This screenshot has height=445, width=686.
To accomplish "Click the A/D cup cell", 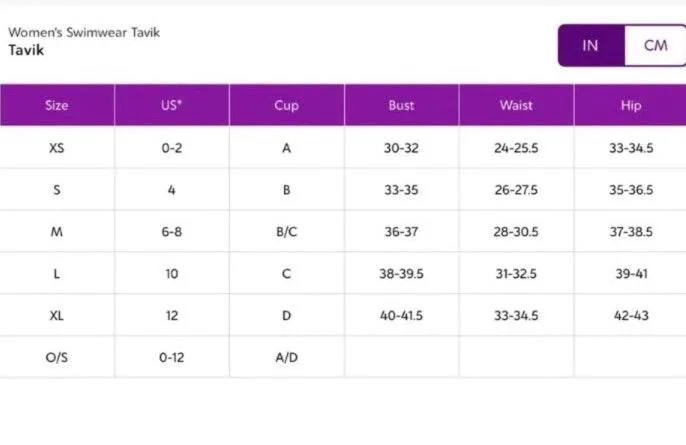I will click(x=286, y=358).
